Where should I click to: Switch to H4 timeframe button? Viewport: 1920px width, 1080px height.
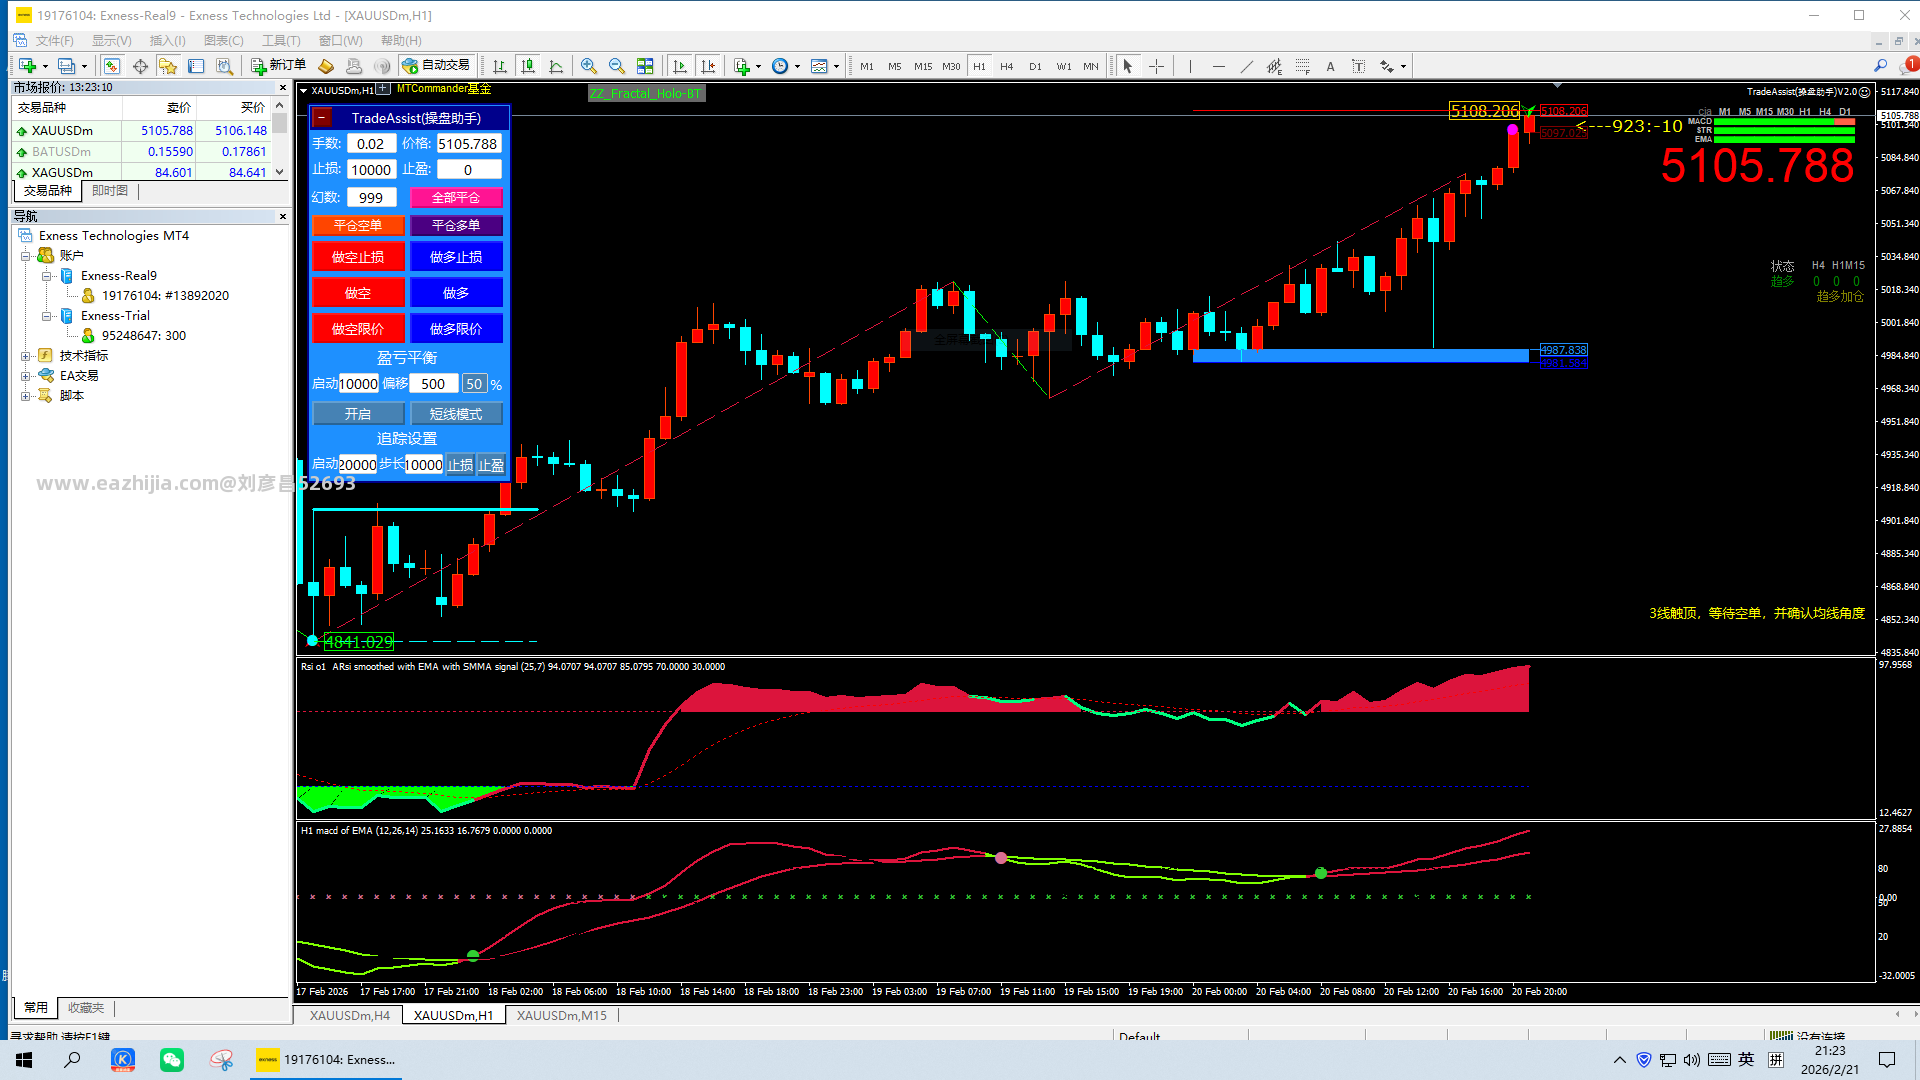pos(1007,66)
